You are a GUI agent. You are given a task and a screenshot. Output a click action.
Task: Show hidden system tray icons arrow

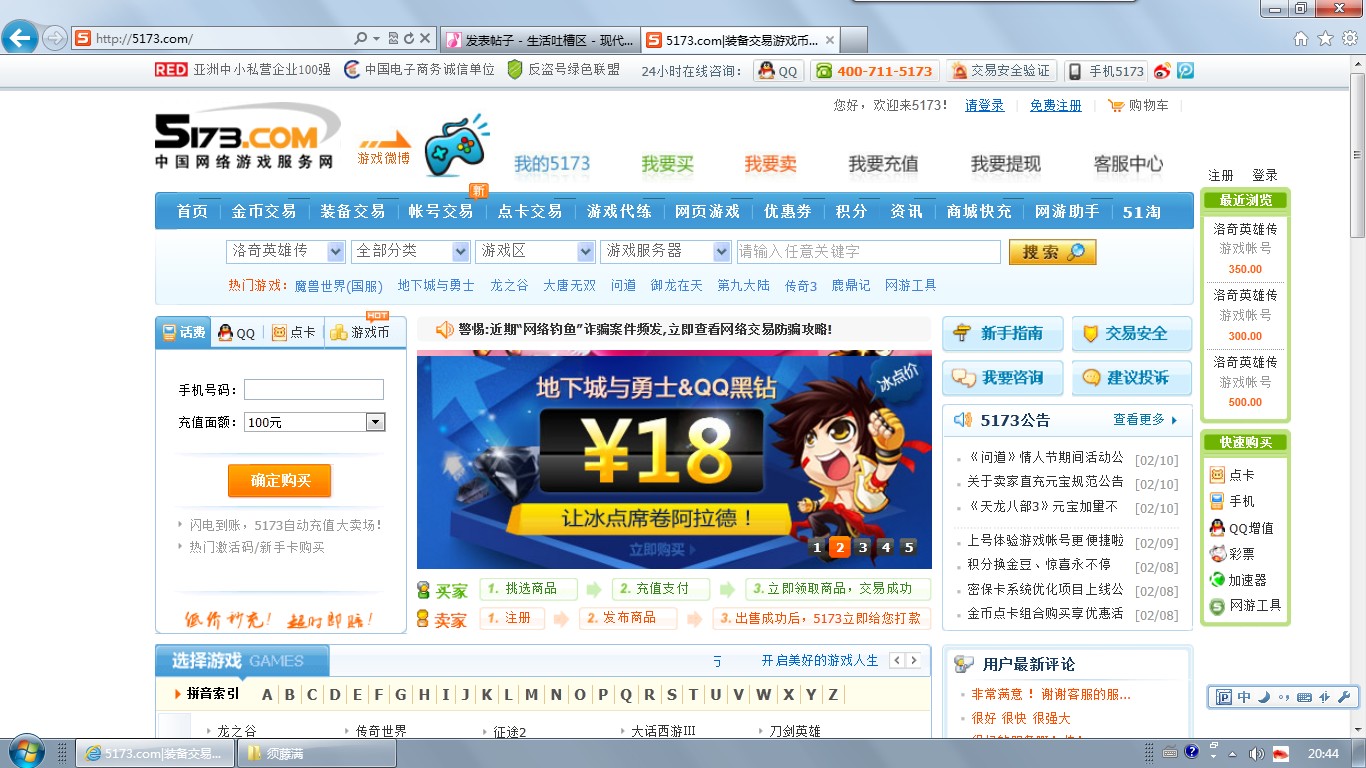[x=1233, y=753]
